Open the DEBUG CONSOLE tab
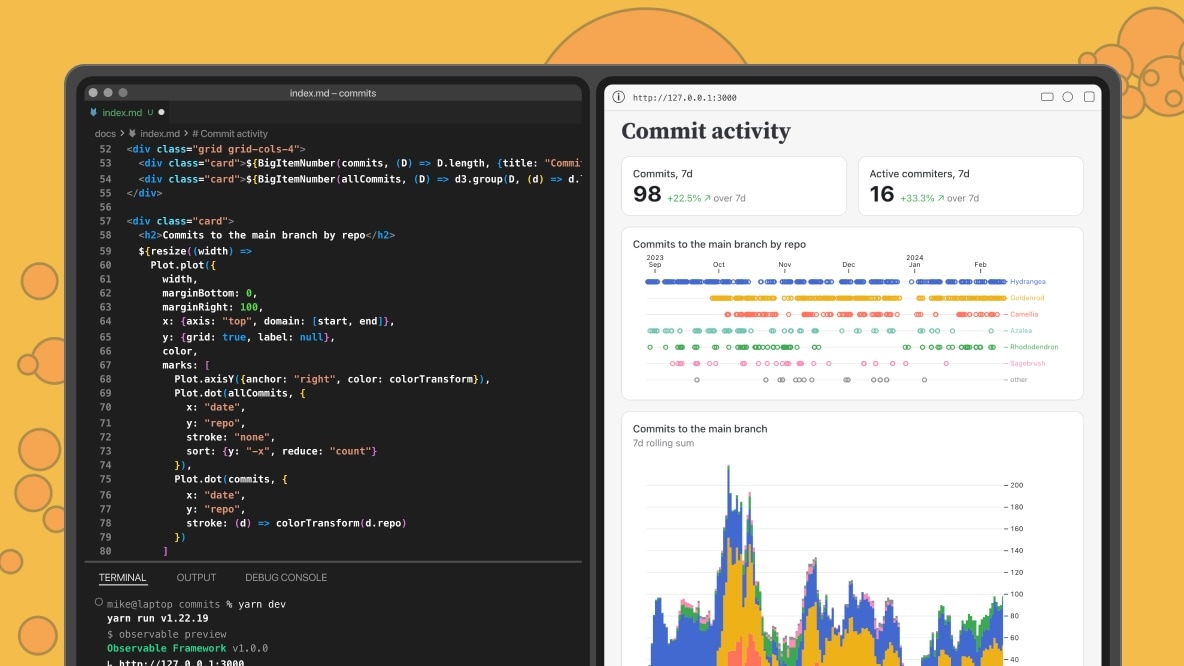Screen dimensions: 1184x666 click(x=284, y=577)
